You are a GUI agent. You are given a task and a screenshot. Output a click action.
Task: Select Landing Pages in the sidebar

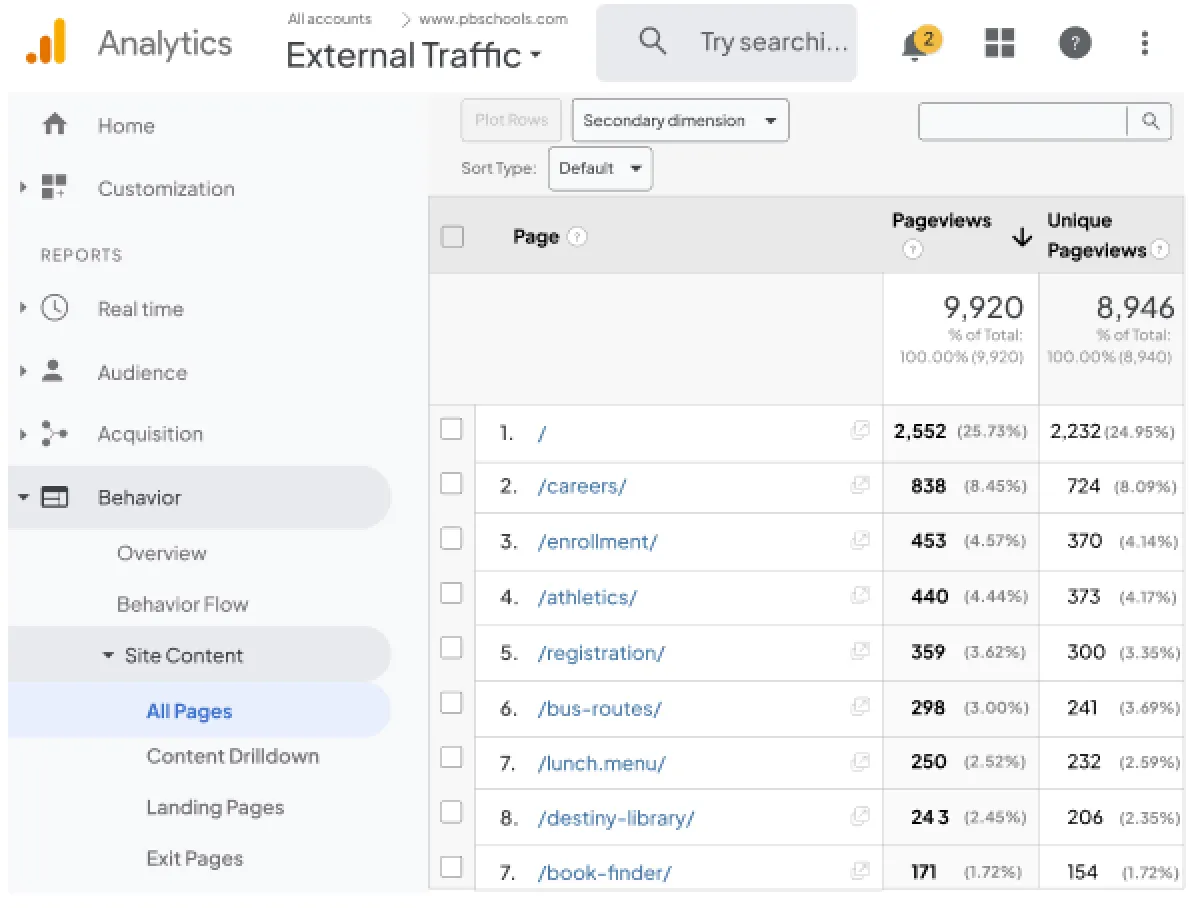[x=215, y=808]
